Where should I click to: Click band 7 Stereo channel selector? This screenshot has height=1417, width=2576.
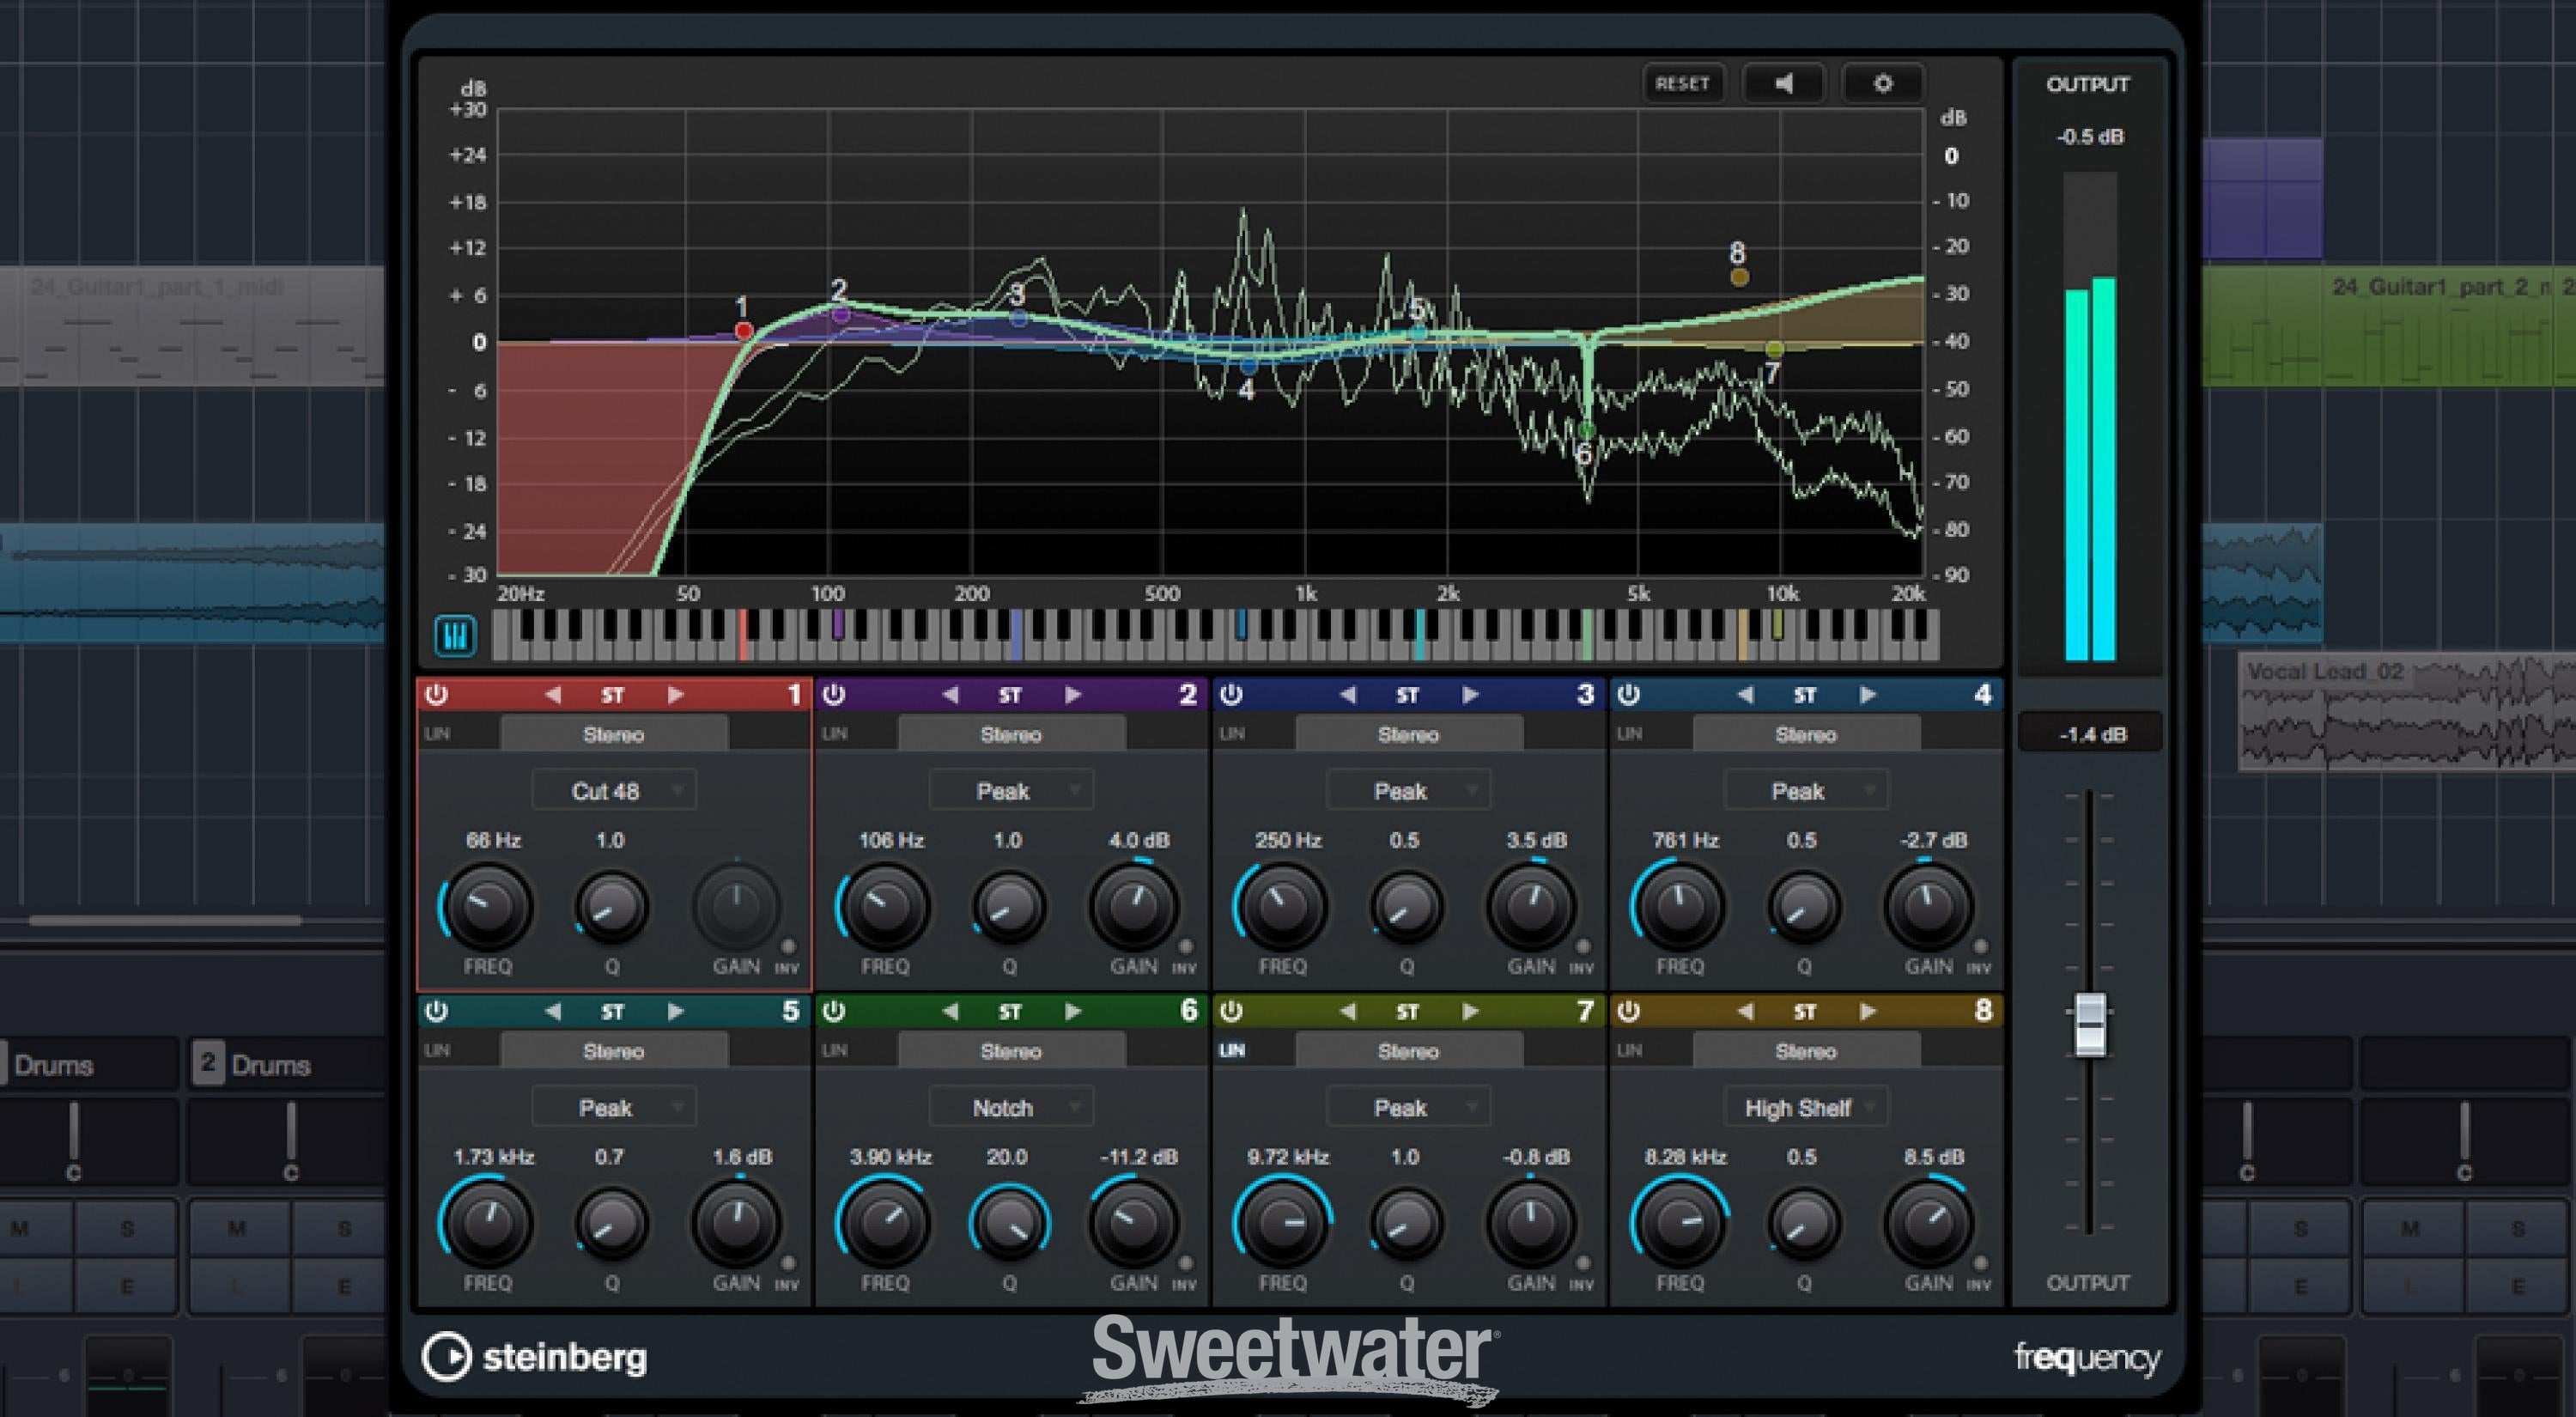pos(1408,1050)
